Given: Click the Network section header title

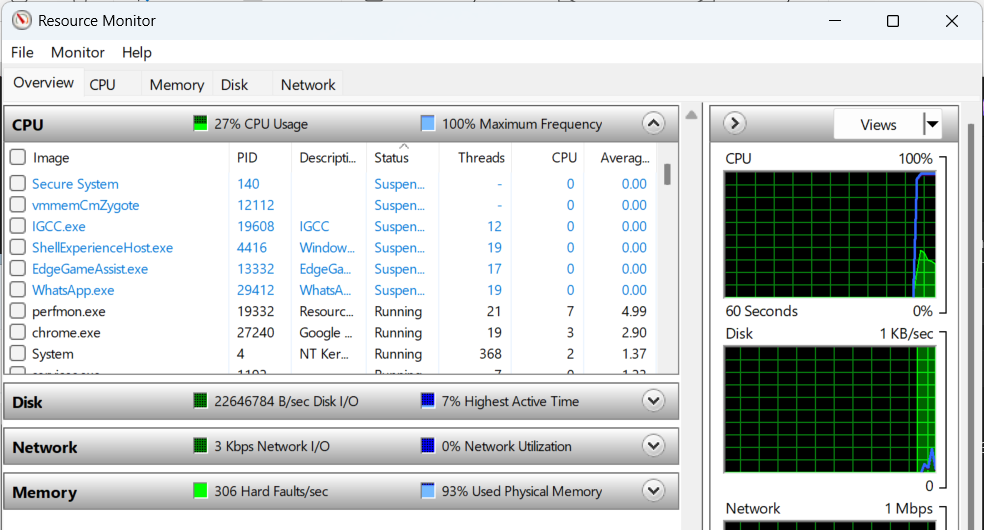Looking at the screenshot, I should [45, 447].
